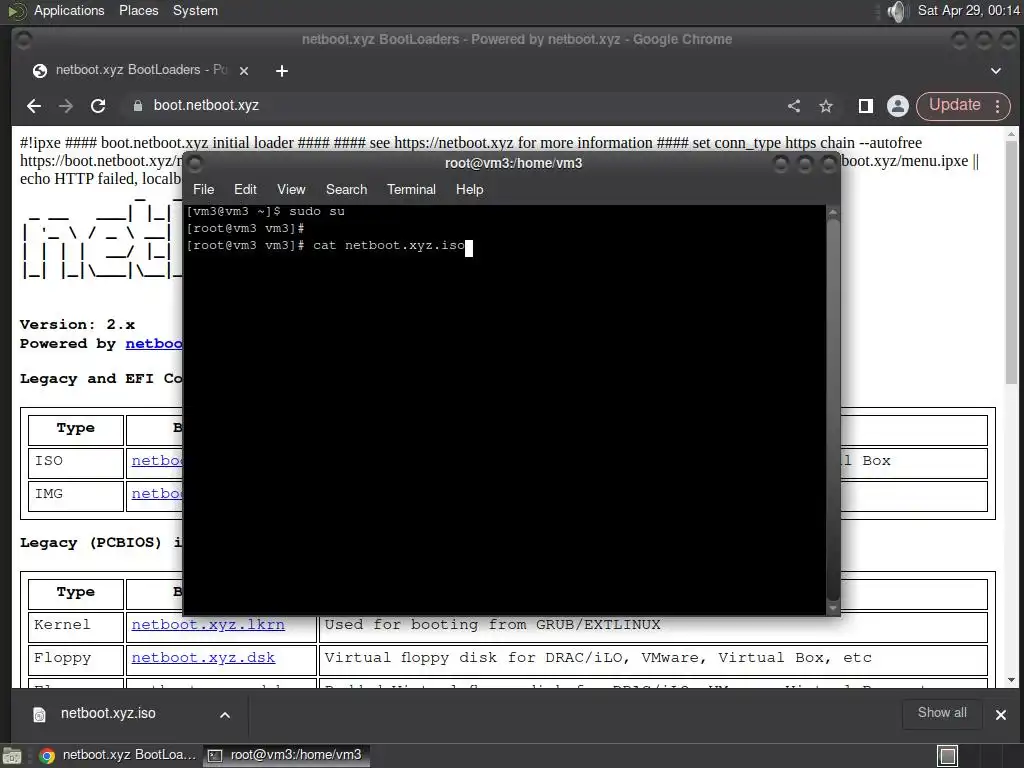
Task: Share this page icon
Action: (794, 106)
